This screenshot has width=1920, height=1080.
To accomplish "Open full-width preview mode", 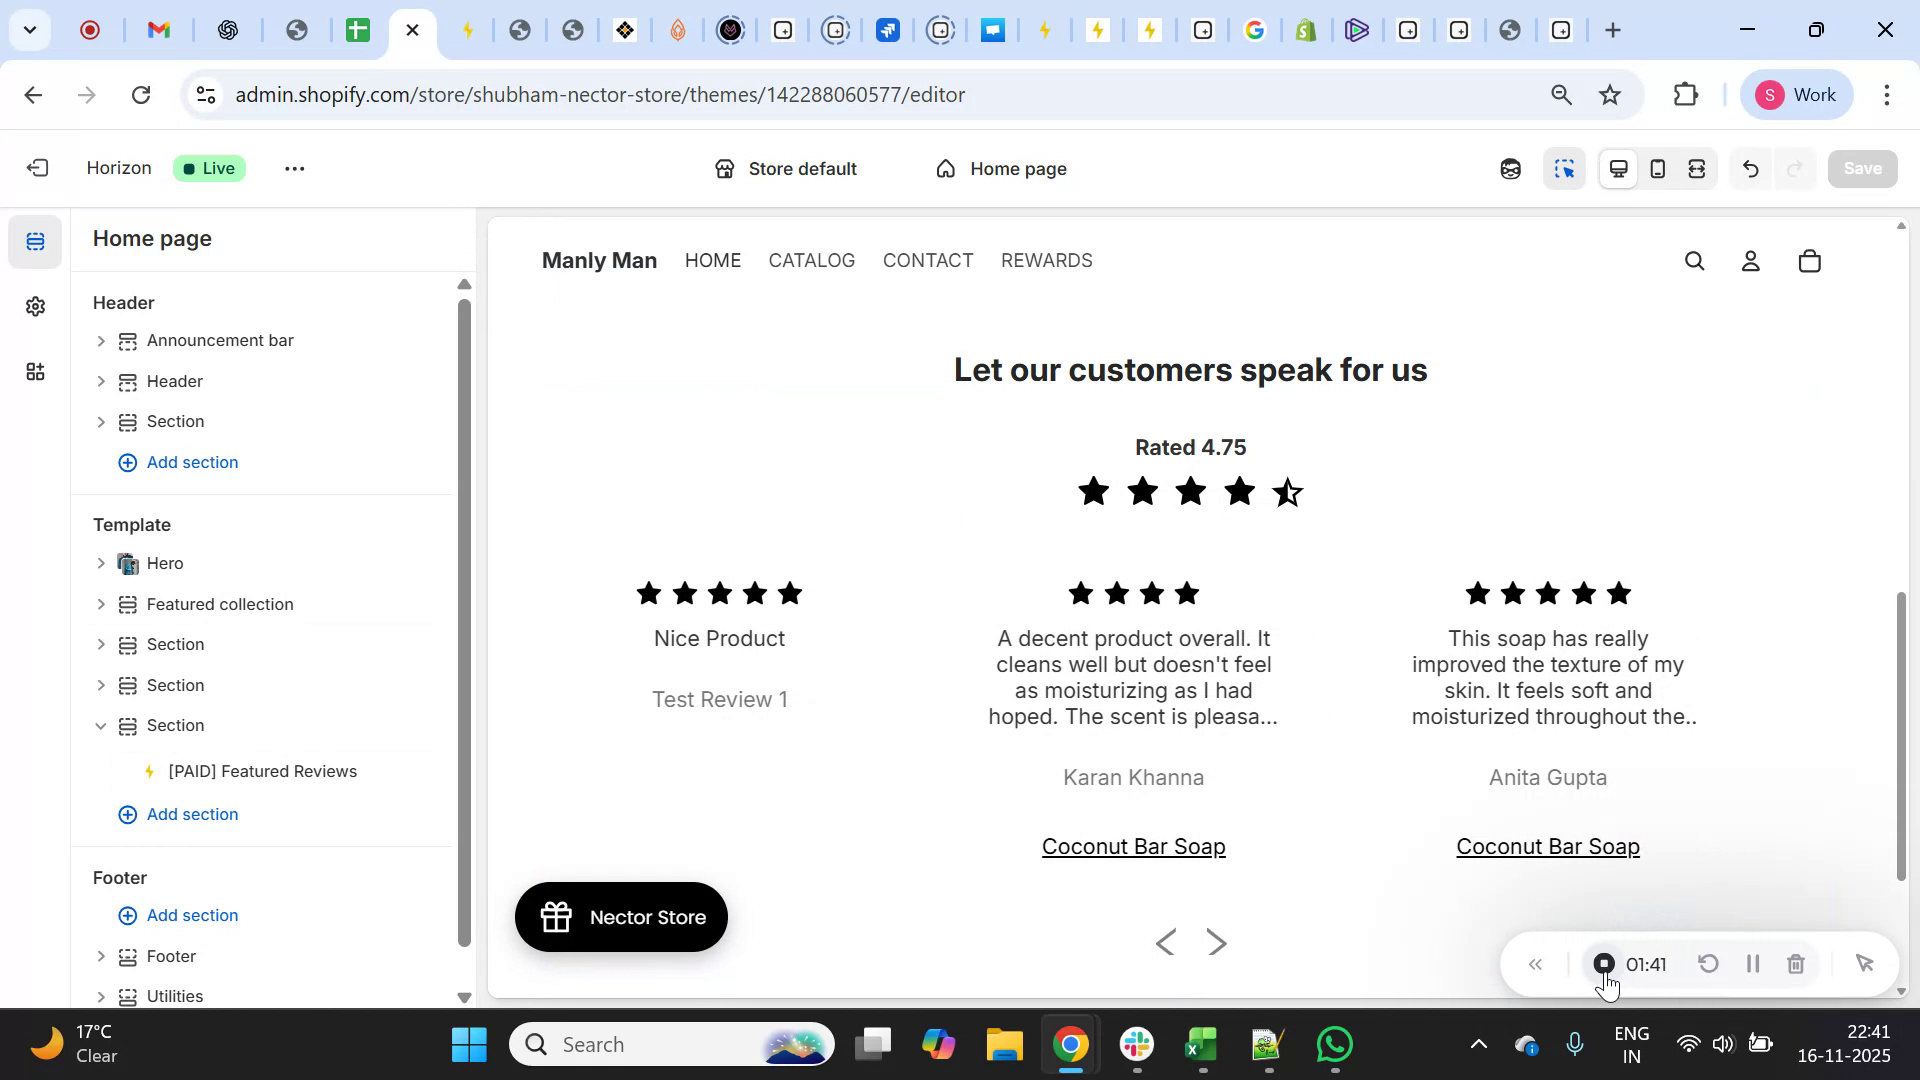I will coord(1696,168).
